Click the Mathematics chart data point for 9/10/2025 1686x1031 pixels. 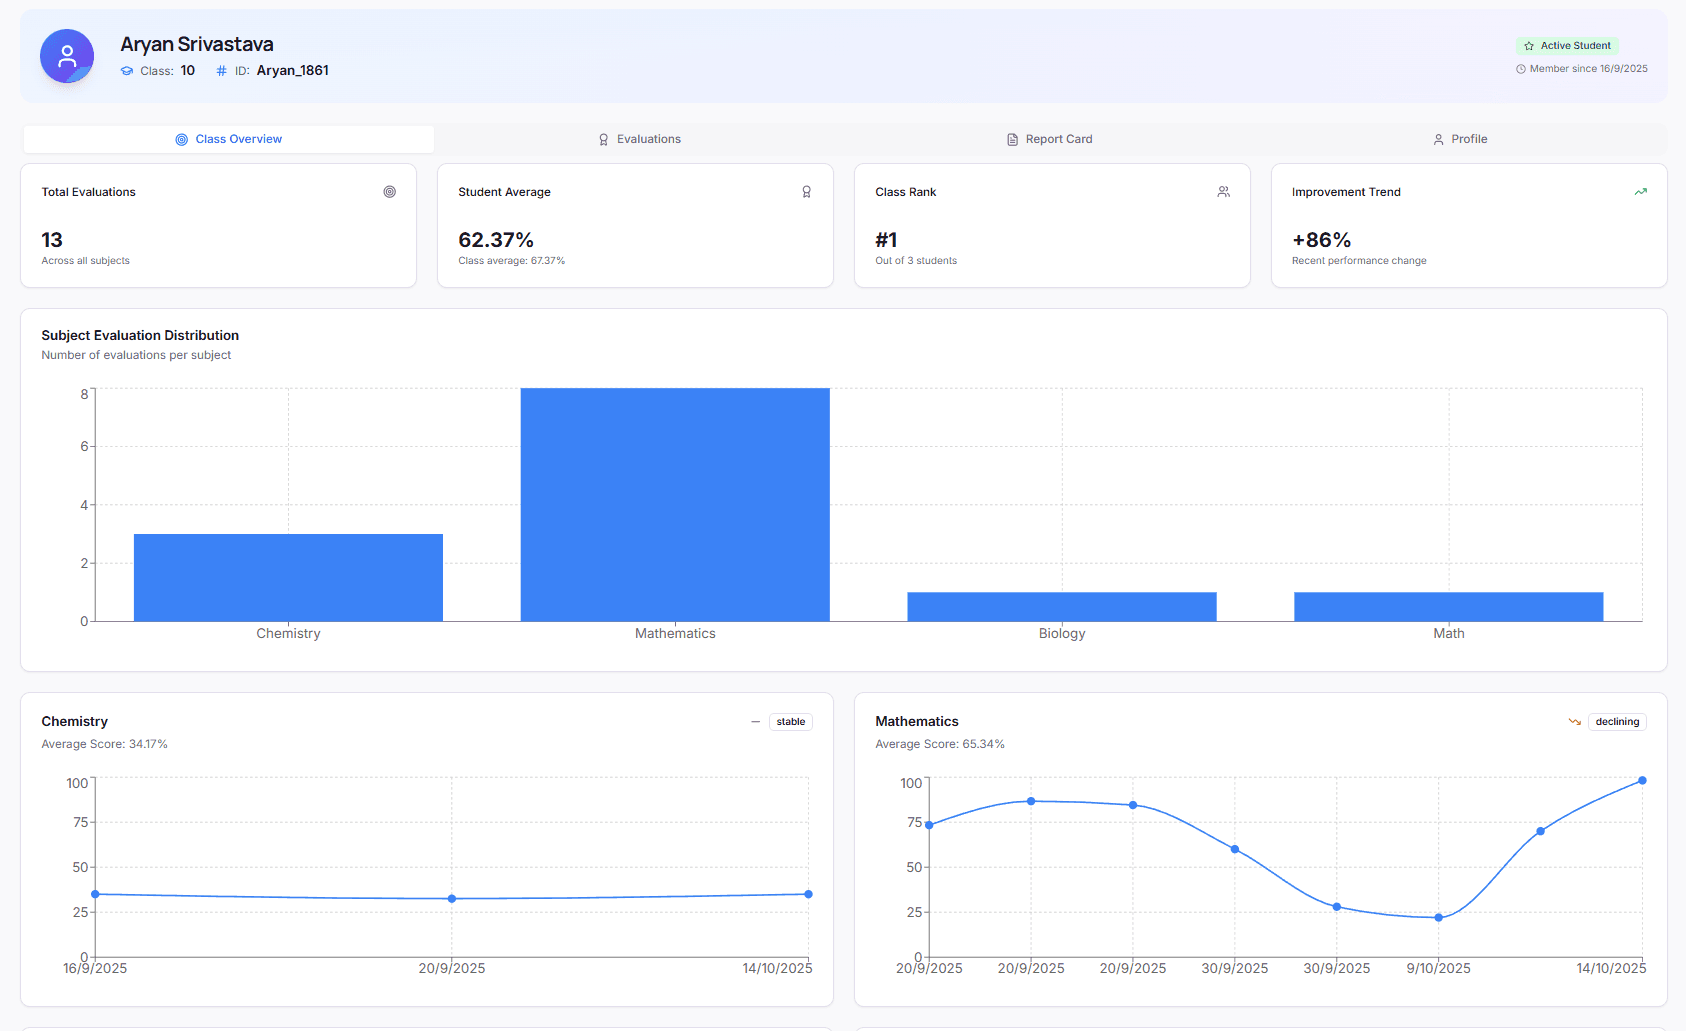coord(1439,917)
